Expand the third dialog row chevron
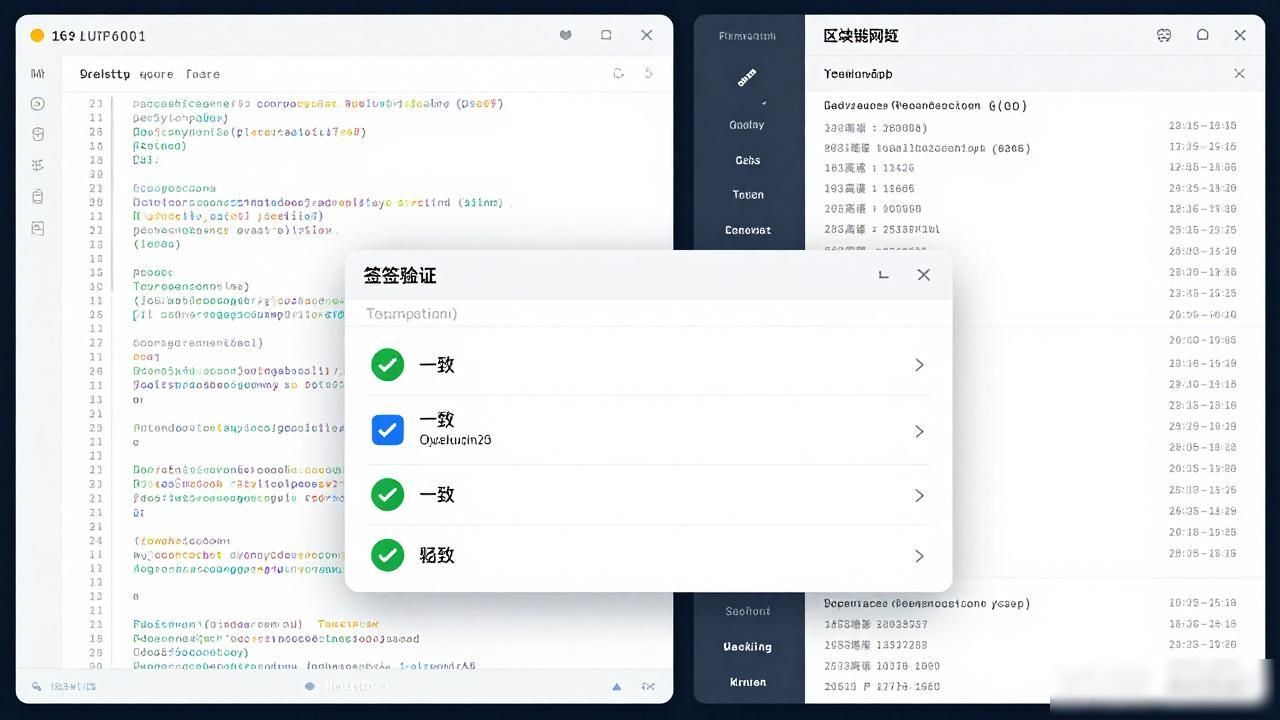This screenshot has height=720, width=1280. coord(919,495)
